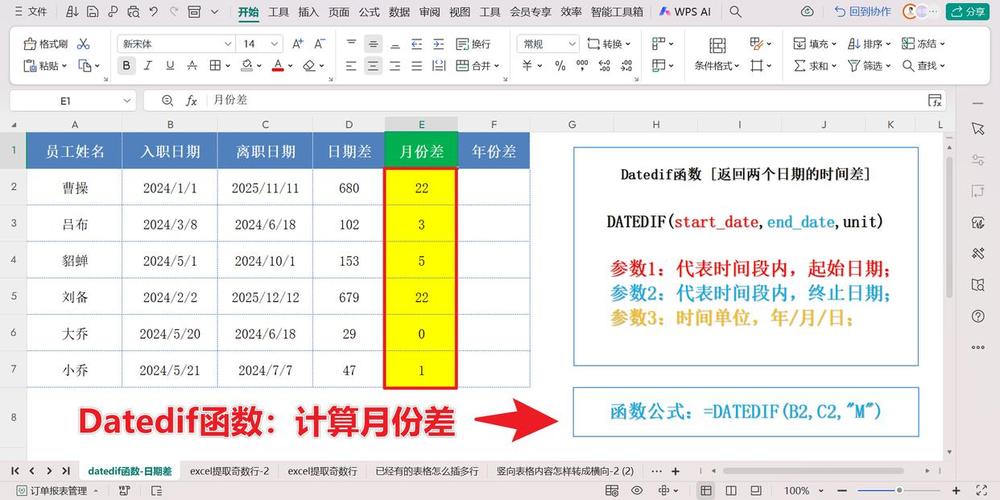Add a new sheet with plus button

[x=675, y=471]
